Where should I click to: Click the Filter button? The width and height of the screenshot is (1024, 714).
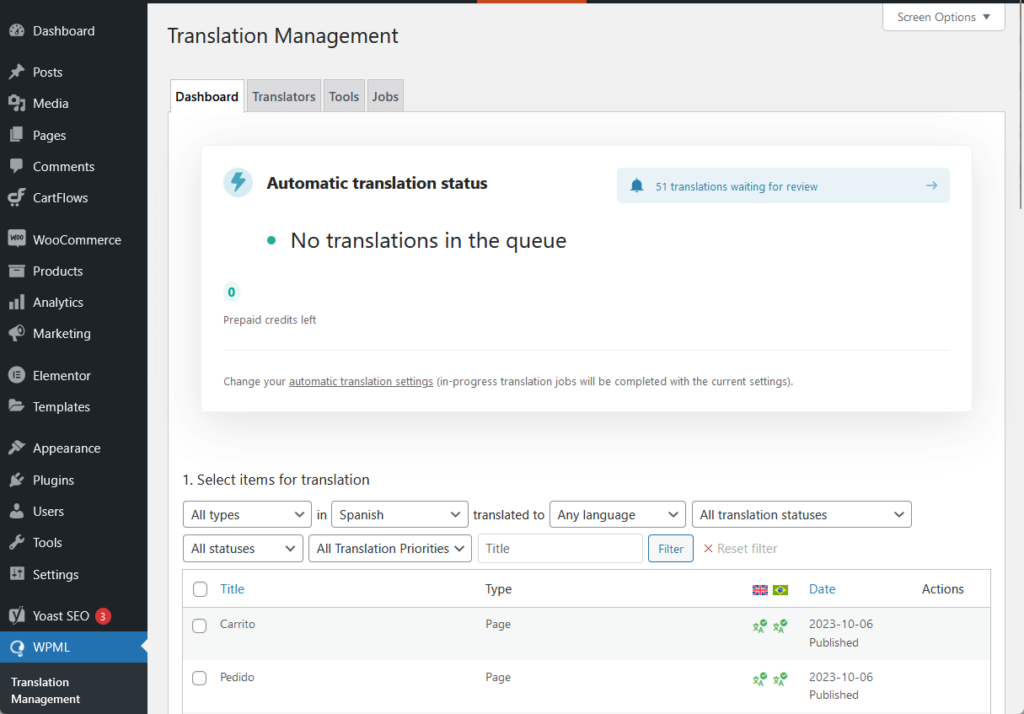point(670,548)
